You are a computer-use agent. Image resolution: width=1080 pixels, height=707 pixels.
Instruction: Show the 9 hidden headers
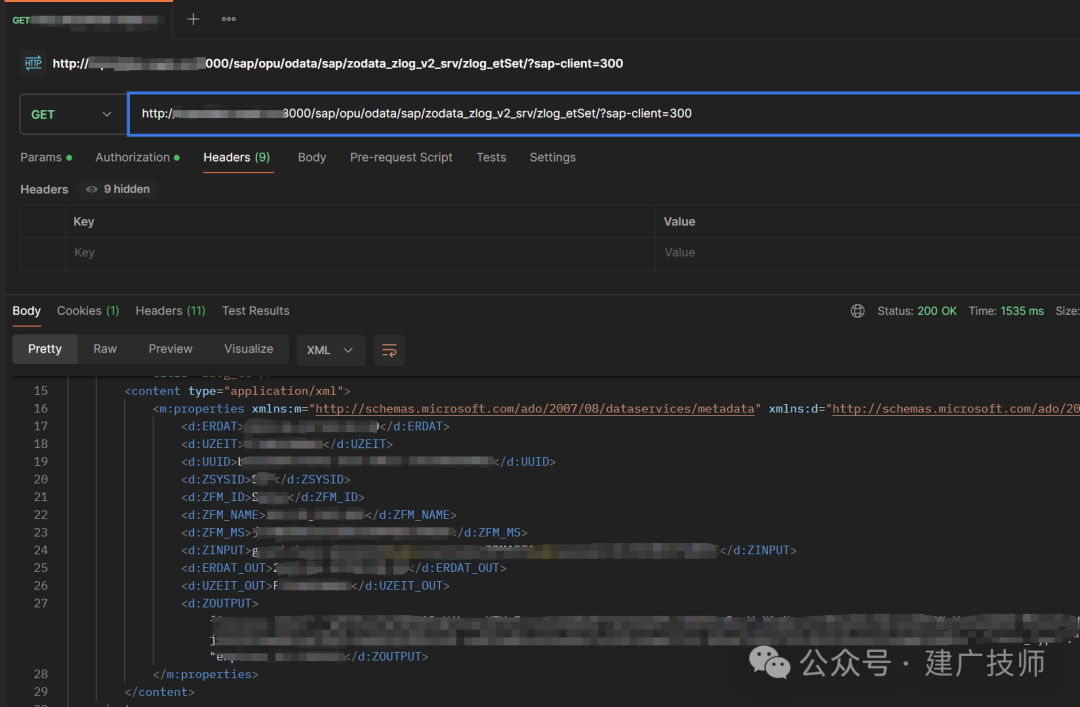118,189
